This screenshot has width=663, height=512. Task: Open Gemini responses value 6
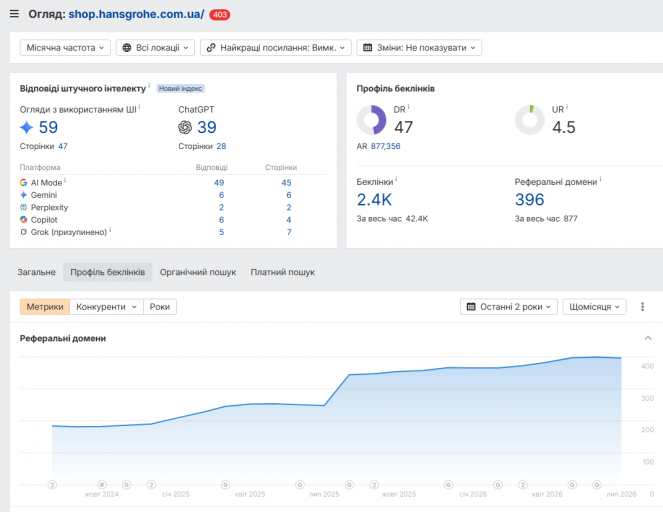pos(221,195)
